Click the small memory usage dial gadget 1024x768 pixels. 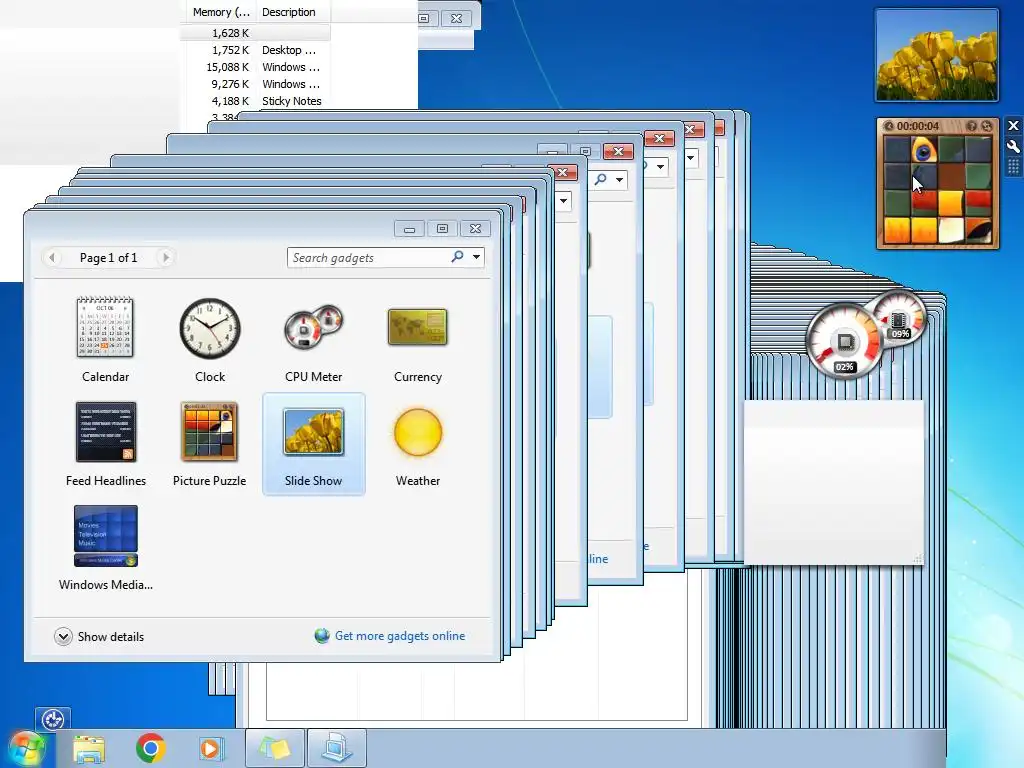(x=899, y=319)
